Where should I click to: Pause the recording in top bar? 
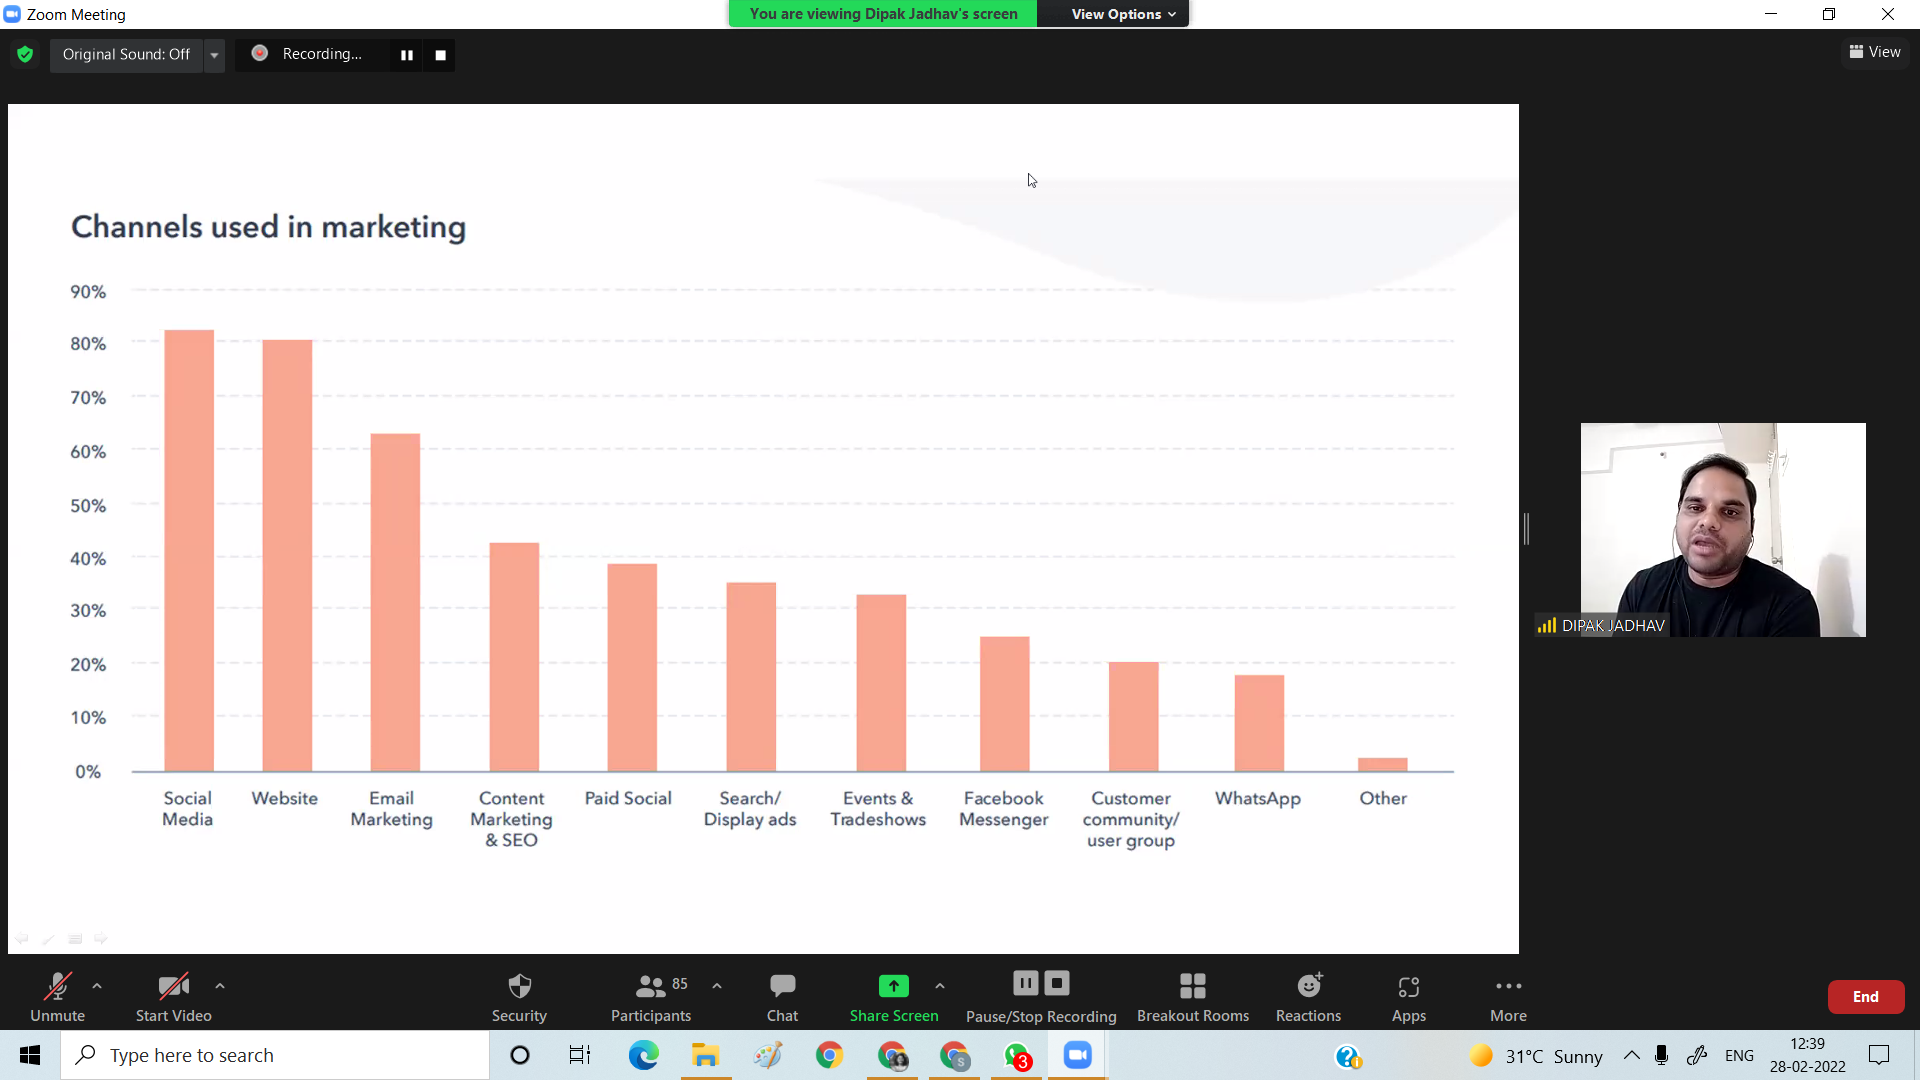[407, 55]
